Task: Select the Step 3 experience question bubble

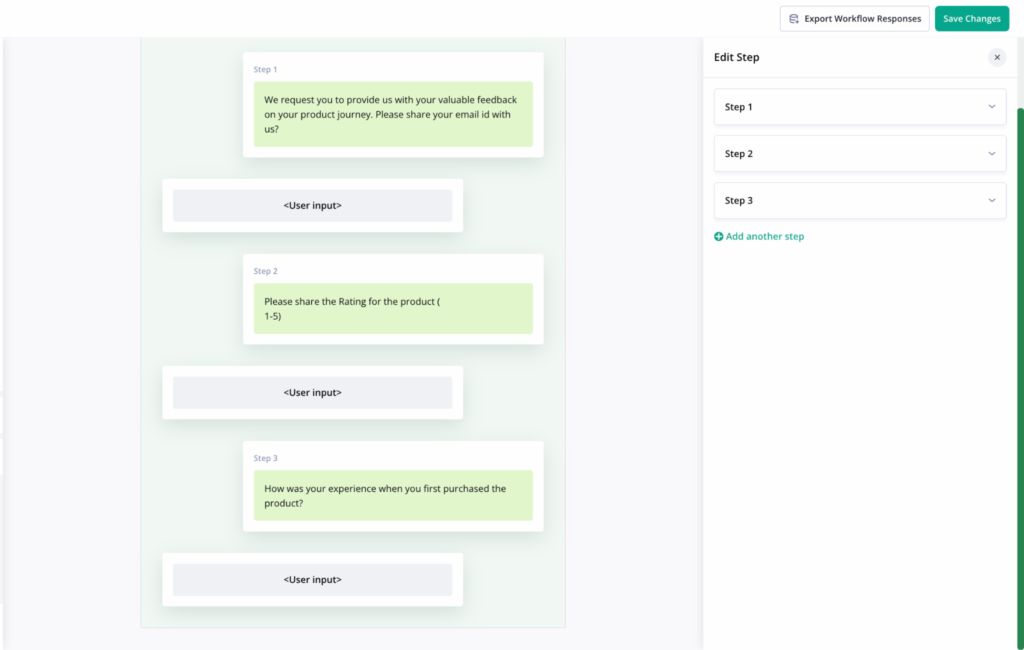Action: click(x=393, y=495)
